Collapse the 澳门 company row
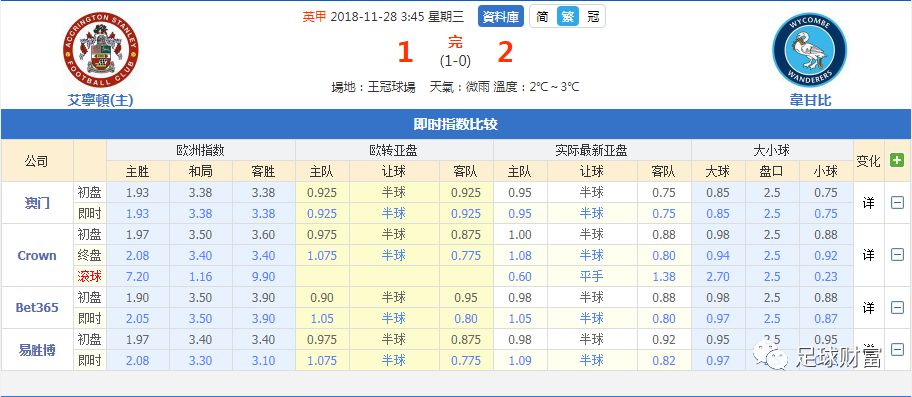Image resolution: width=912 pixels, height=397 pixels. tap(897, 203)
